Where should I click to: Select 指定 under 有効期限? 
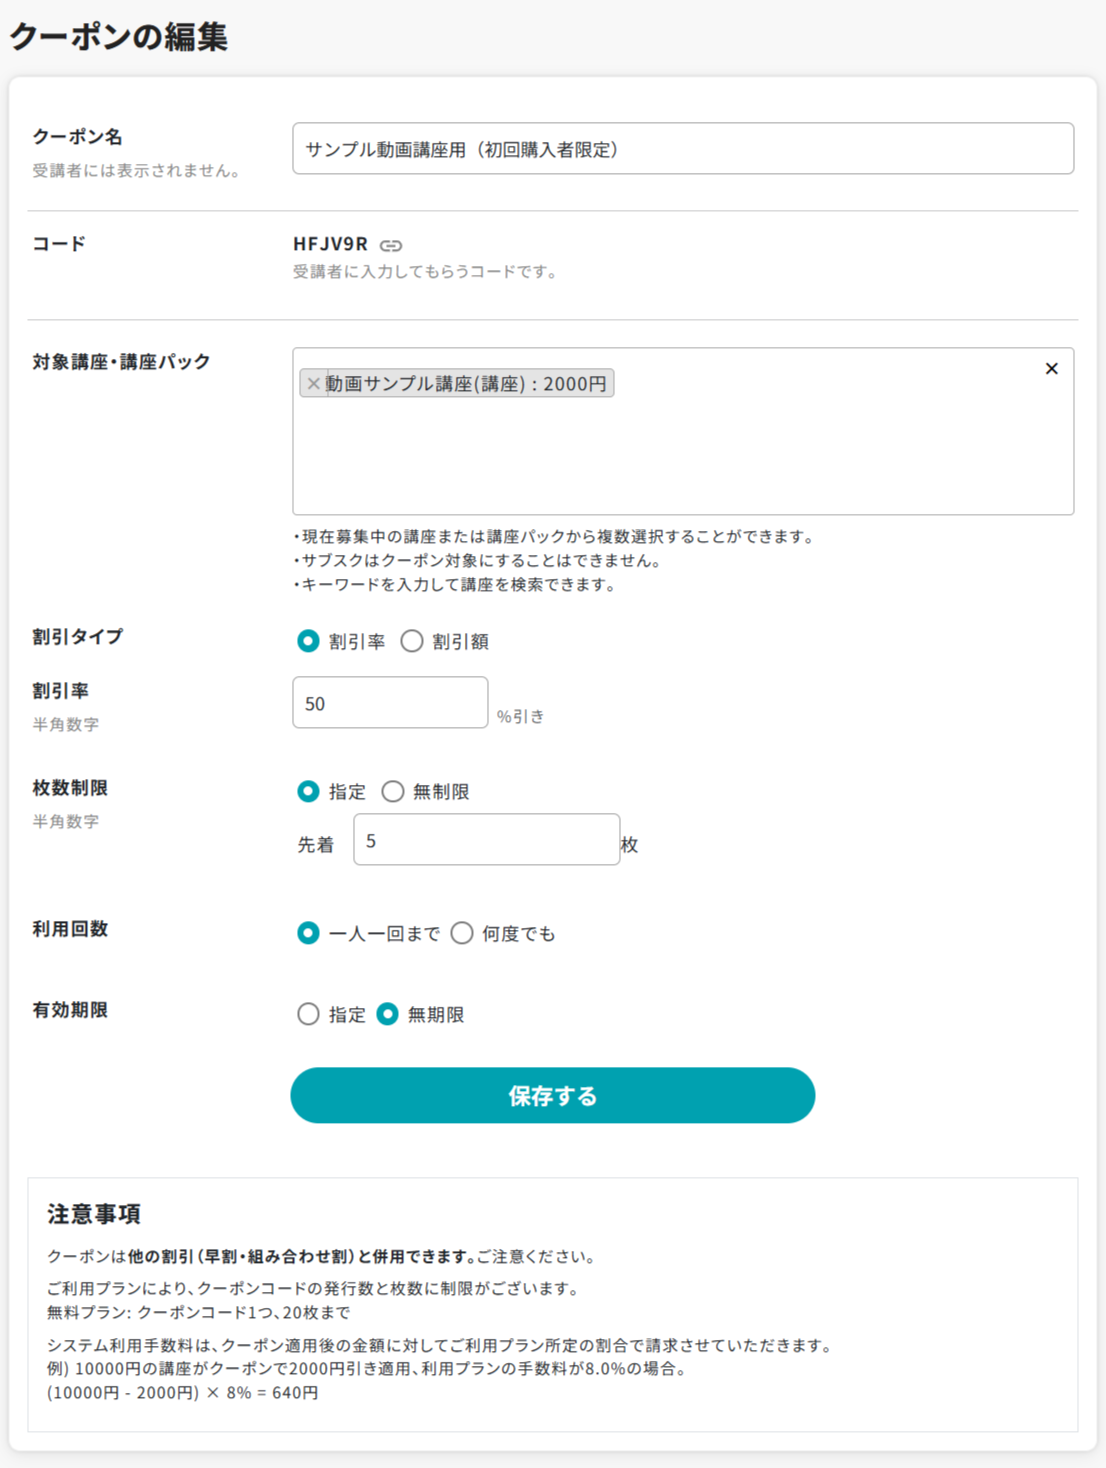coord(308,1014)
